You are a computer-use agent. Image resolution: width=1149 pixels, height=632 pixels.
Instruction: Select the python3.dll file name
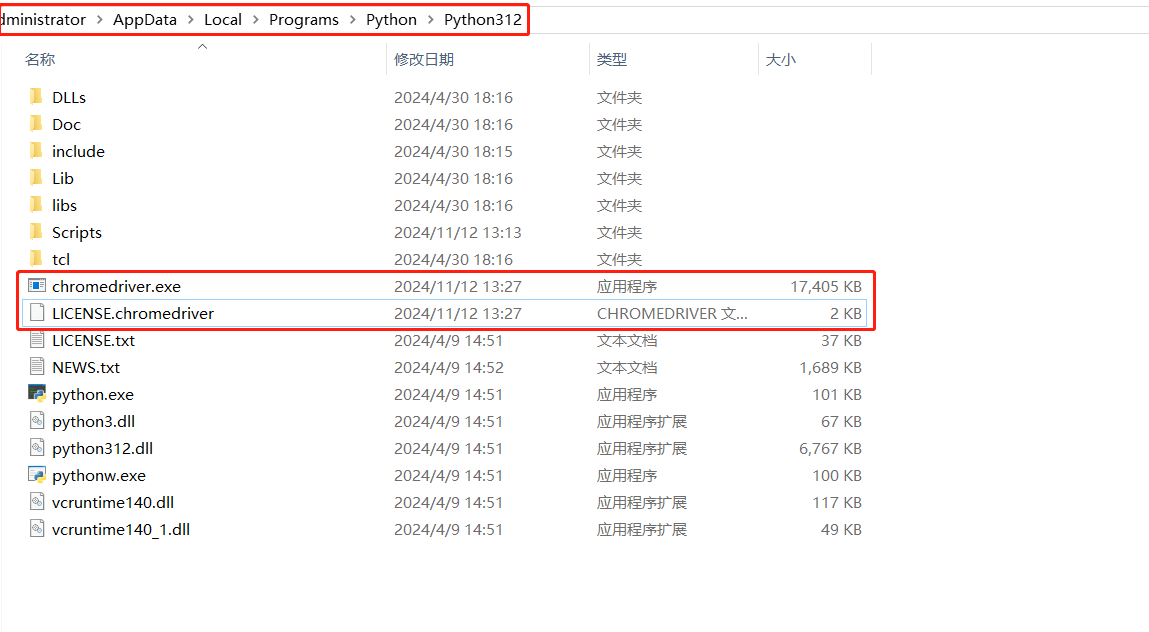93,422
